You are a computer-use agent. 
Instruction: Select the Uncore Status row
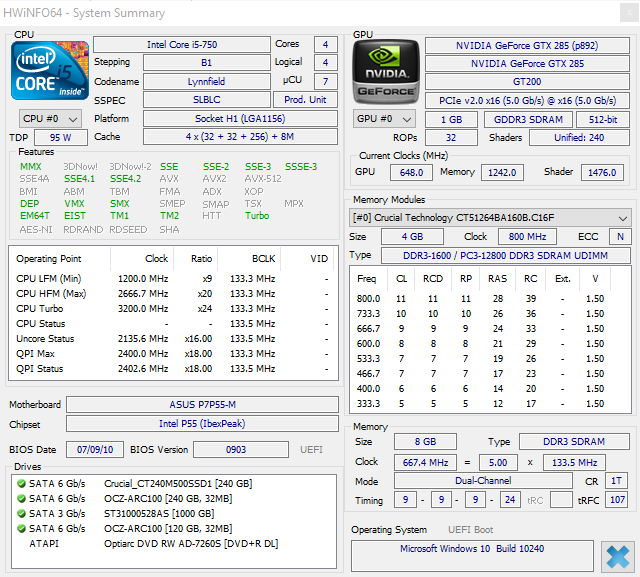pos(173,339)
